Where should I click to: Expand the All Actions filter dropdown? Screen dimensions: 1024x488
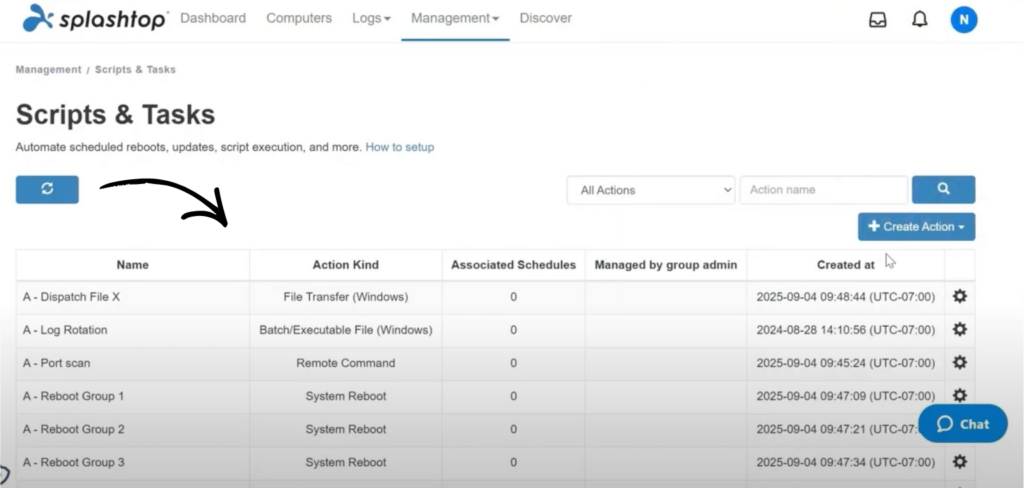(651, 190)
